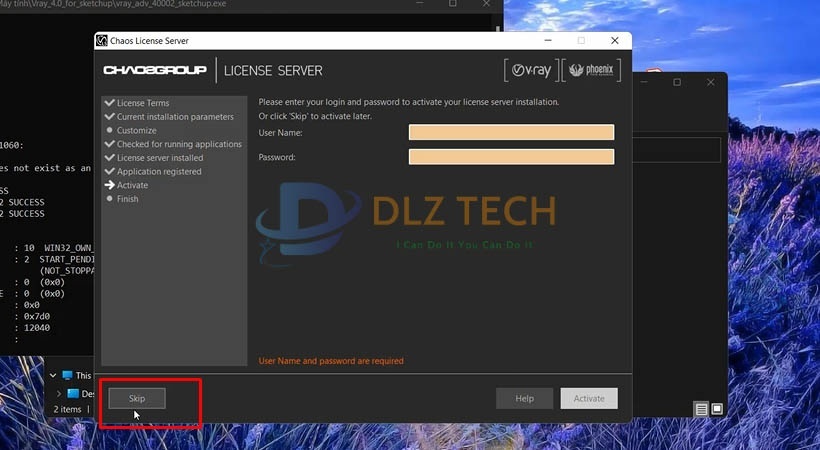The height and width of the screenshot is (450, 820).
Task: Select the Customize step in sidebar
Action: click(x=136, y=130)
